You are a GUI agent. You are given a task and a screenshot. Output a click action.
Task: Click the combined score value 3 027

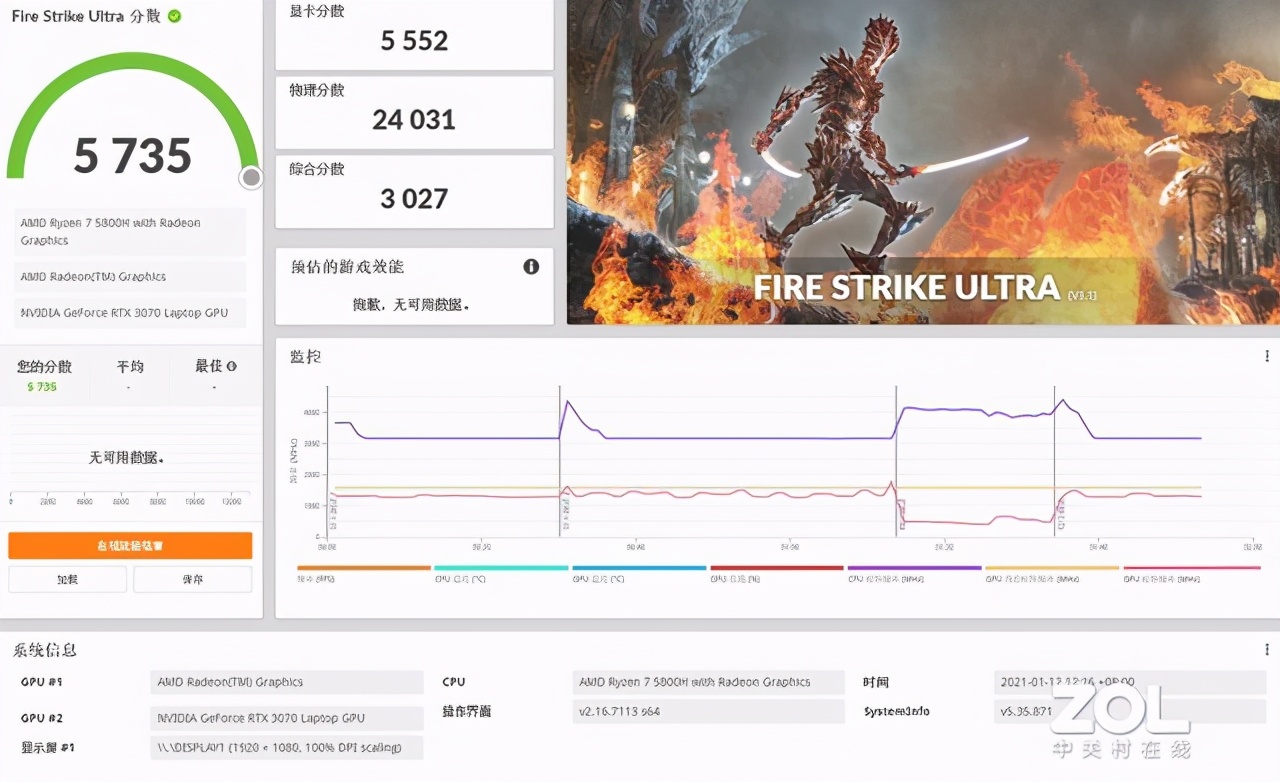[x=414, y=198]
